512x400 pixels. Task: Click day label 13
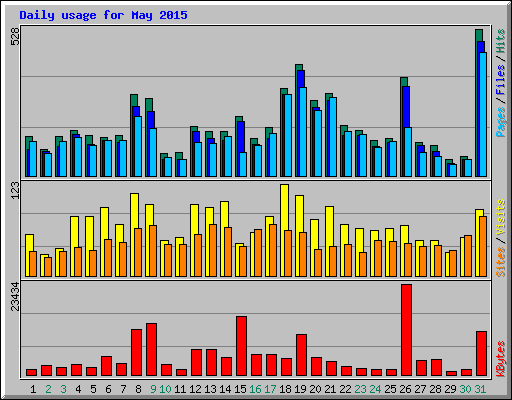point(210,389)
